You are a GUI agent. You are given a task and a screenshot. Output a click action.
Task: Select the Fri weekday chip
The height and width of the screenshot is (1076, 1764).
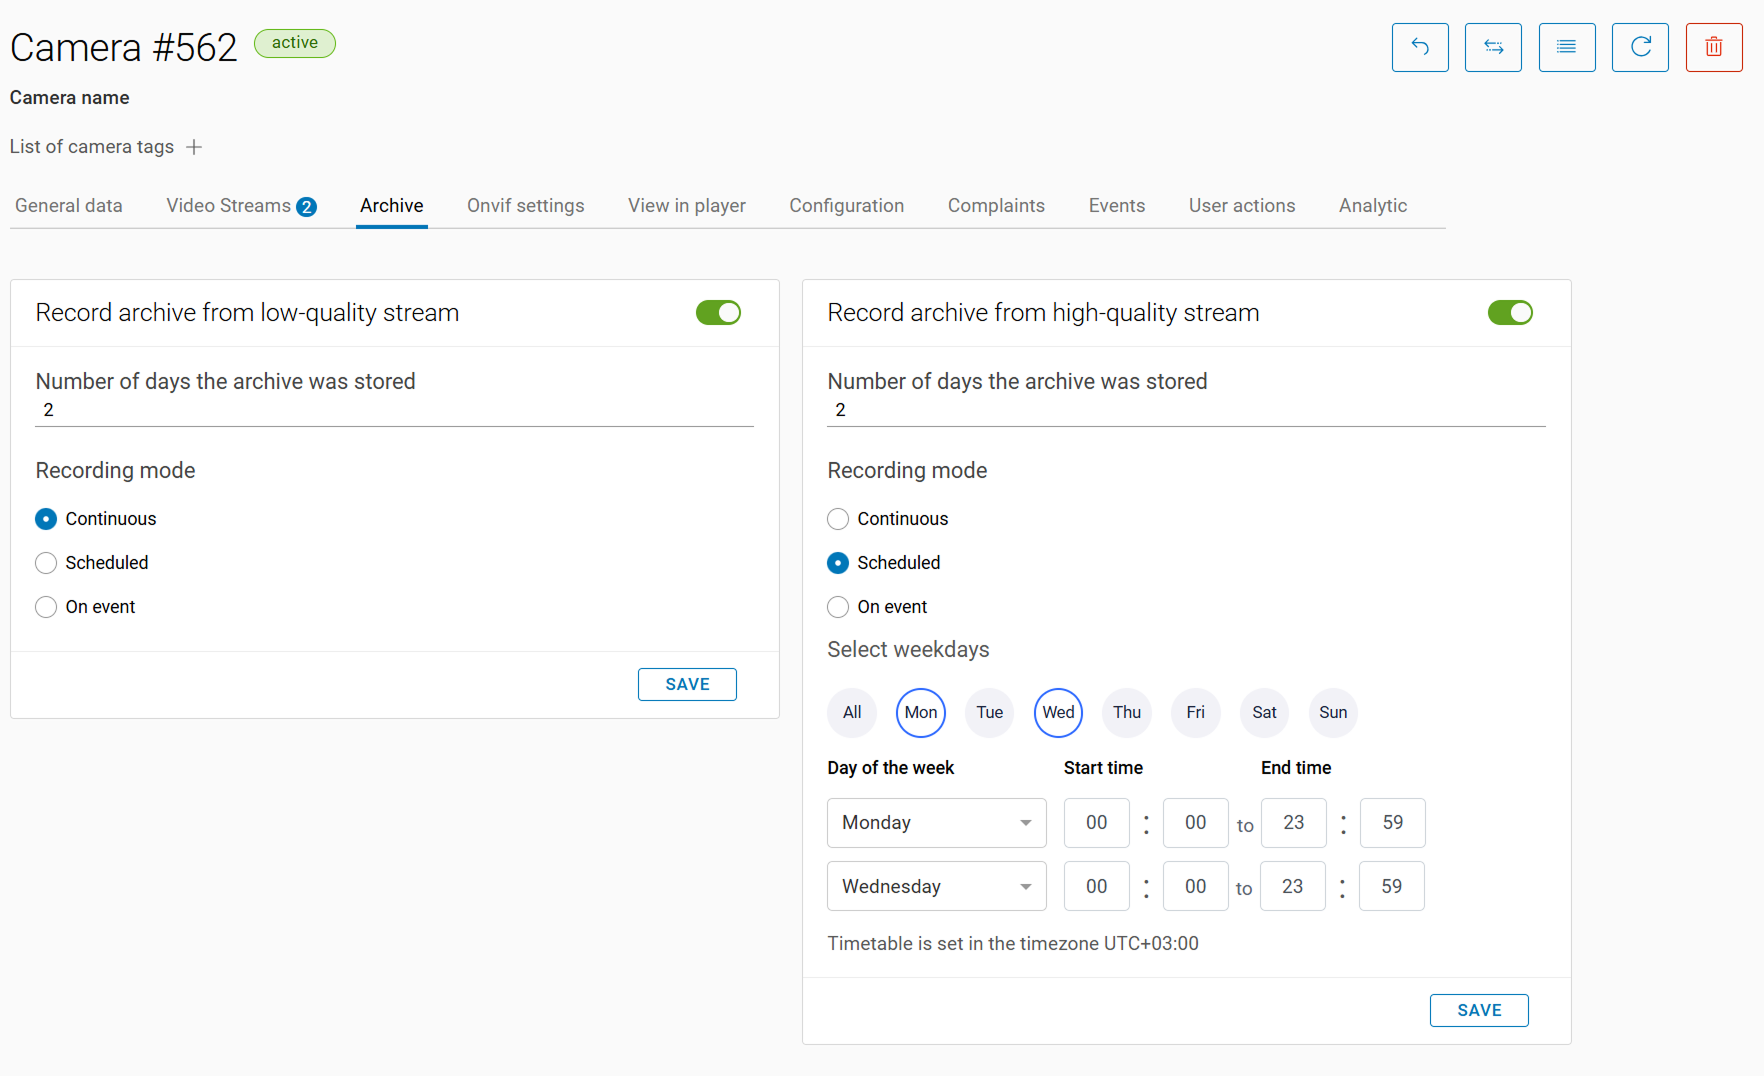point(1195,713)
